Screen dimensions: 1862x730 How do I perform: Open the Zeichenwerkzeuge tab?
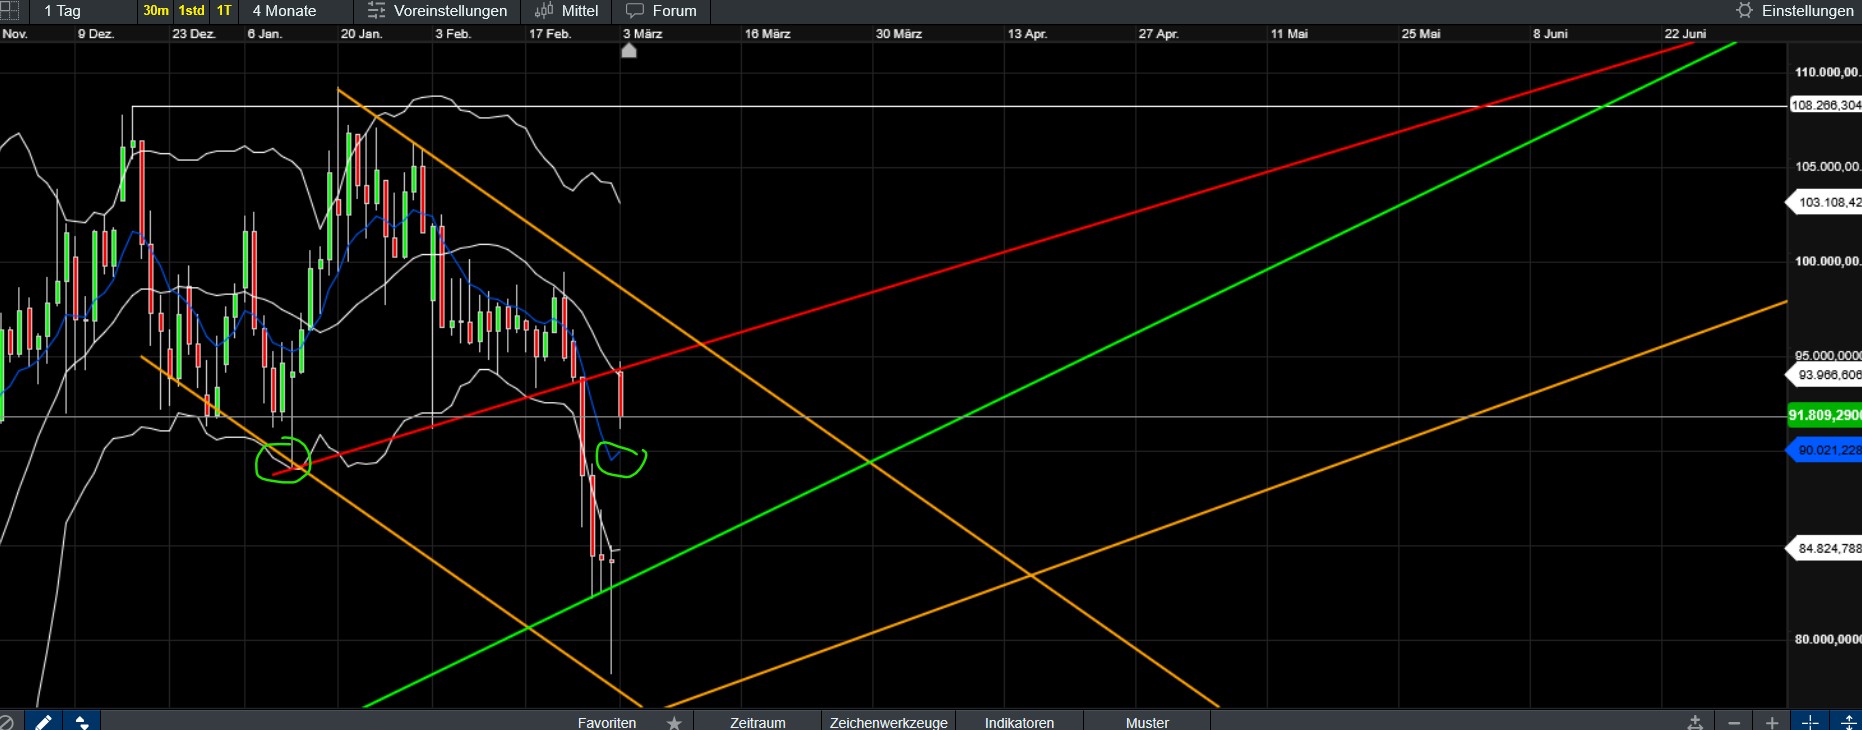(888, 722)
